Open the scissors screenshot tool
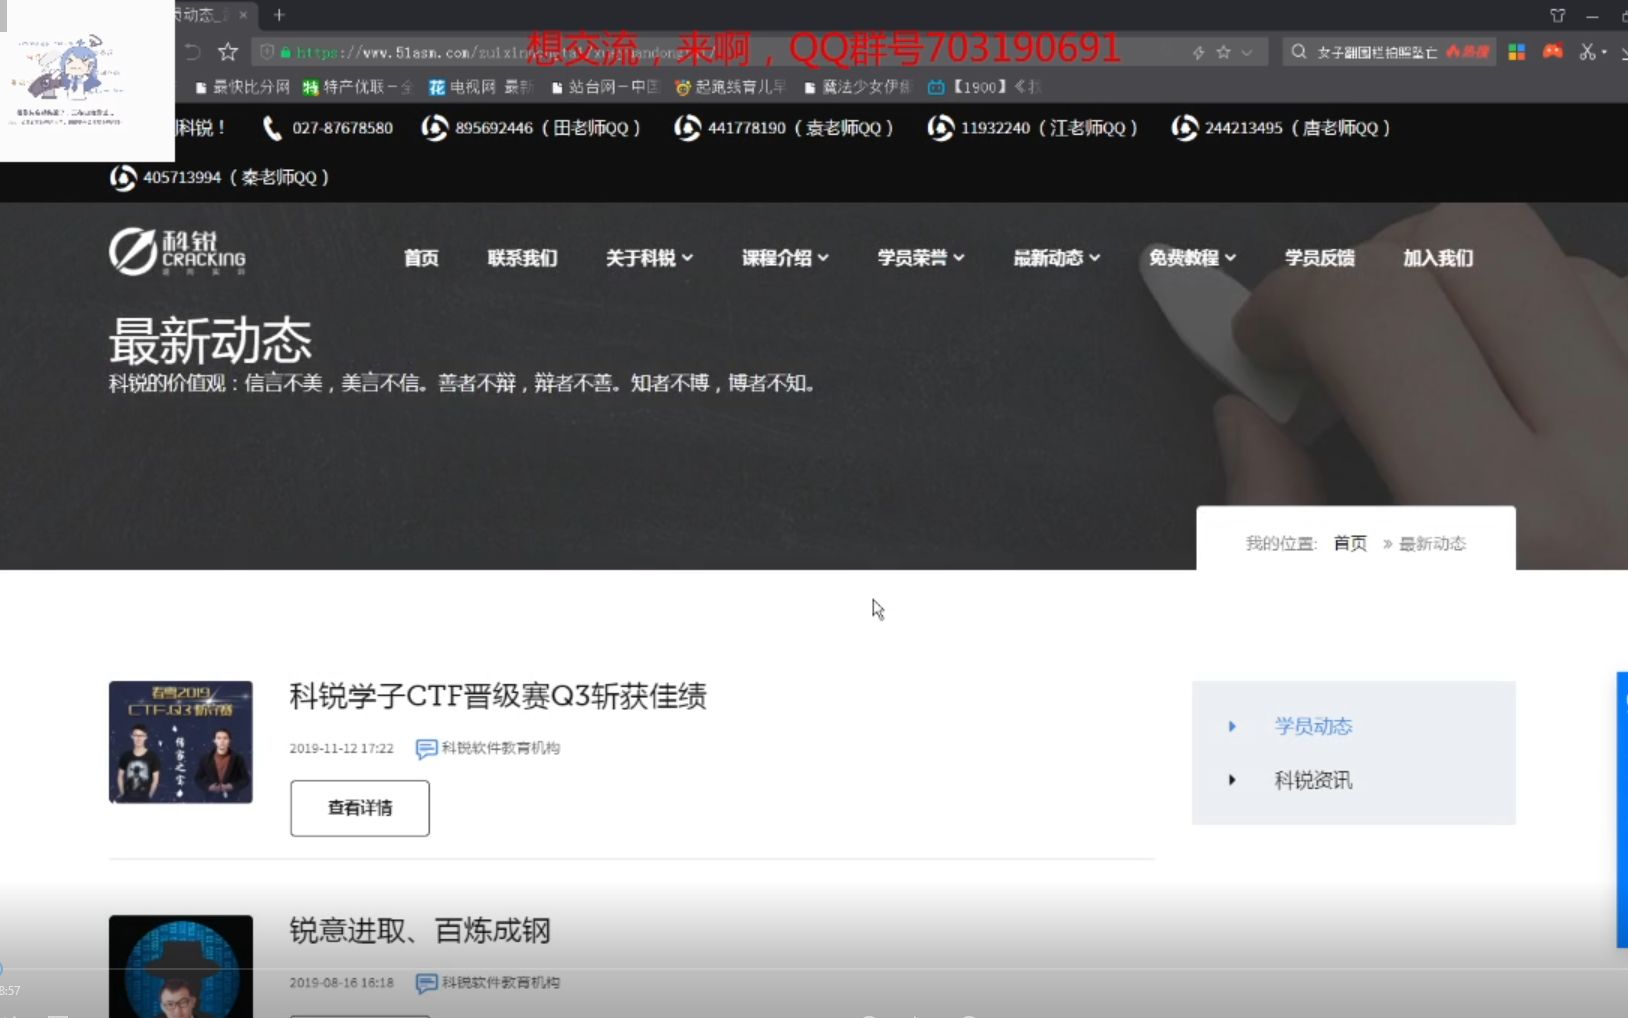1628x1018 pixels. tap(1587, 51)
